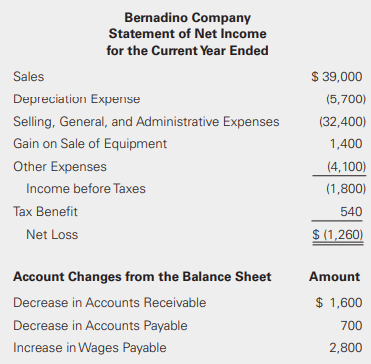
Task: Select the Statement of Net Income heading
Action: 188,34
